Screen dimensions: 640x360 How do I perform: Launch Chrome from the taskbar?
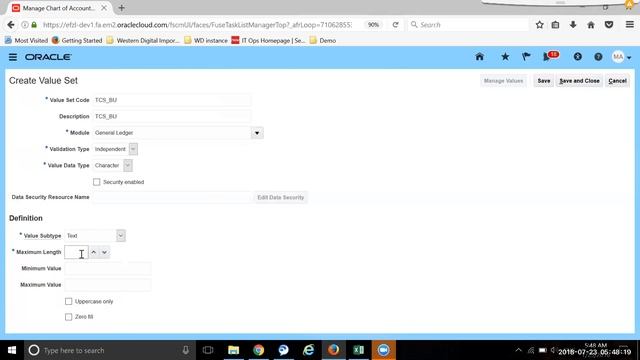tap(258, 350)
